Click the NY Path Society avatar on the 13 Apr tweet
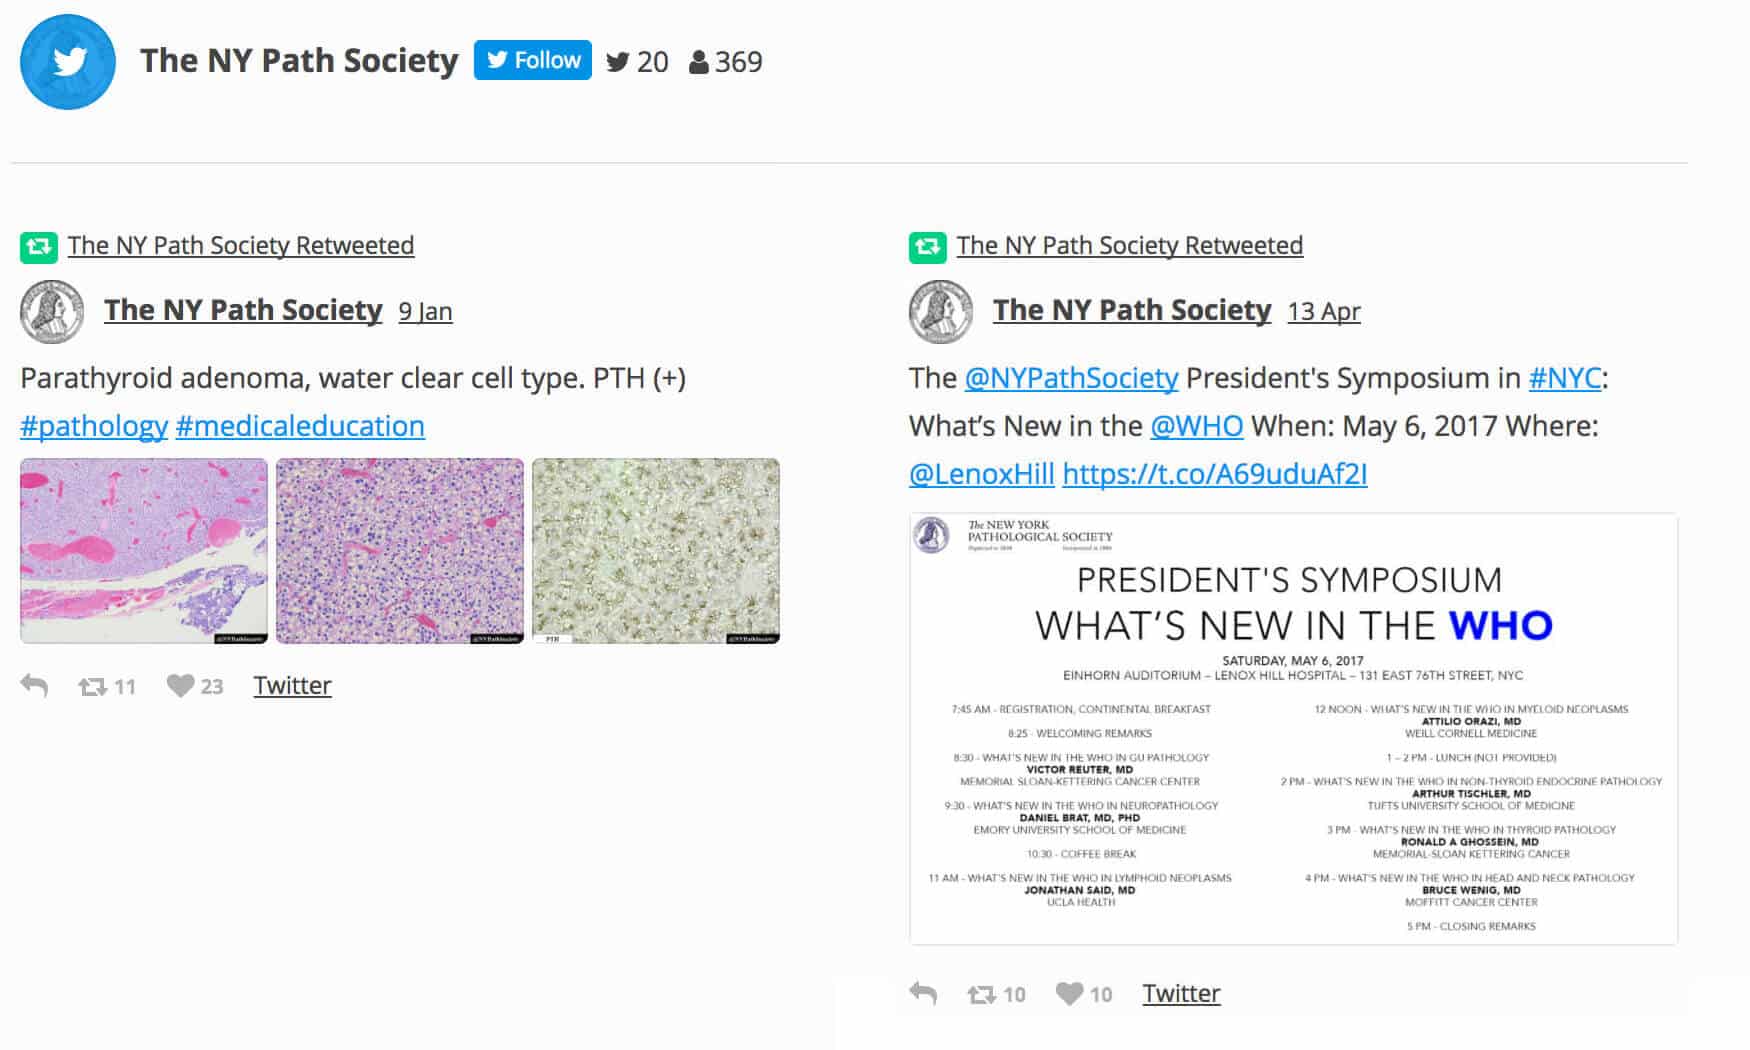Viewport: 1750px width, 1050px height. 940,311
